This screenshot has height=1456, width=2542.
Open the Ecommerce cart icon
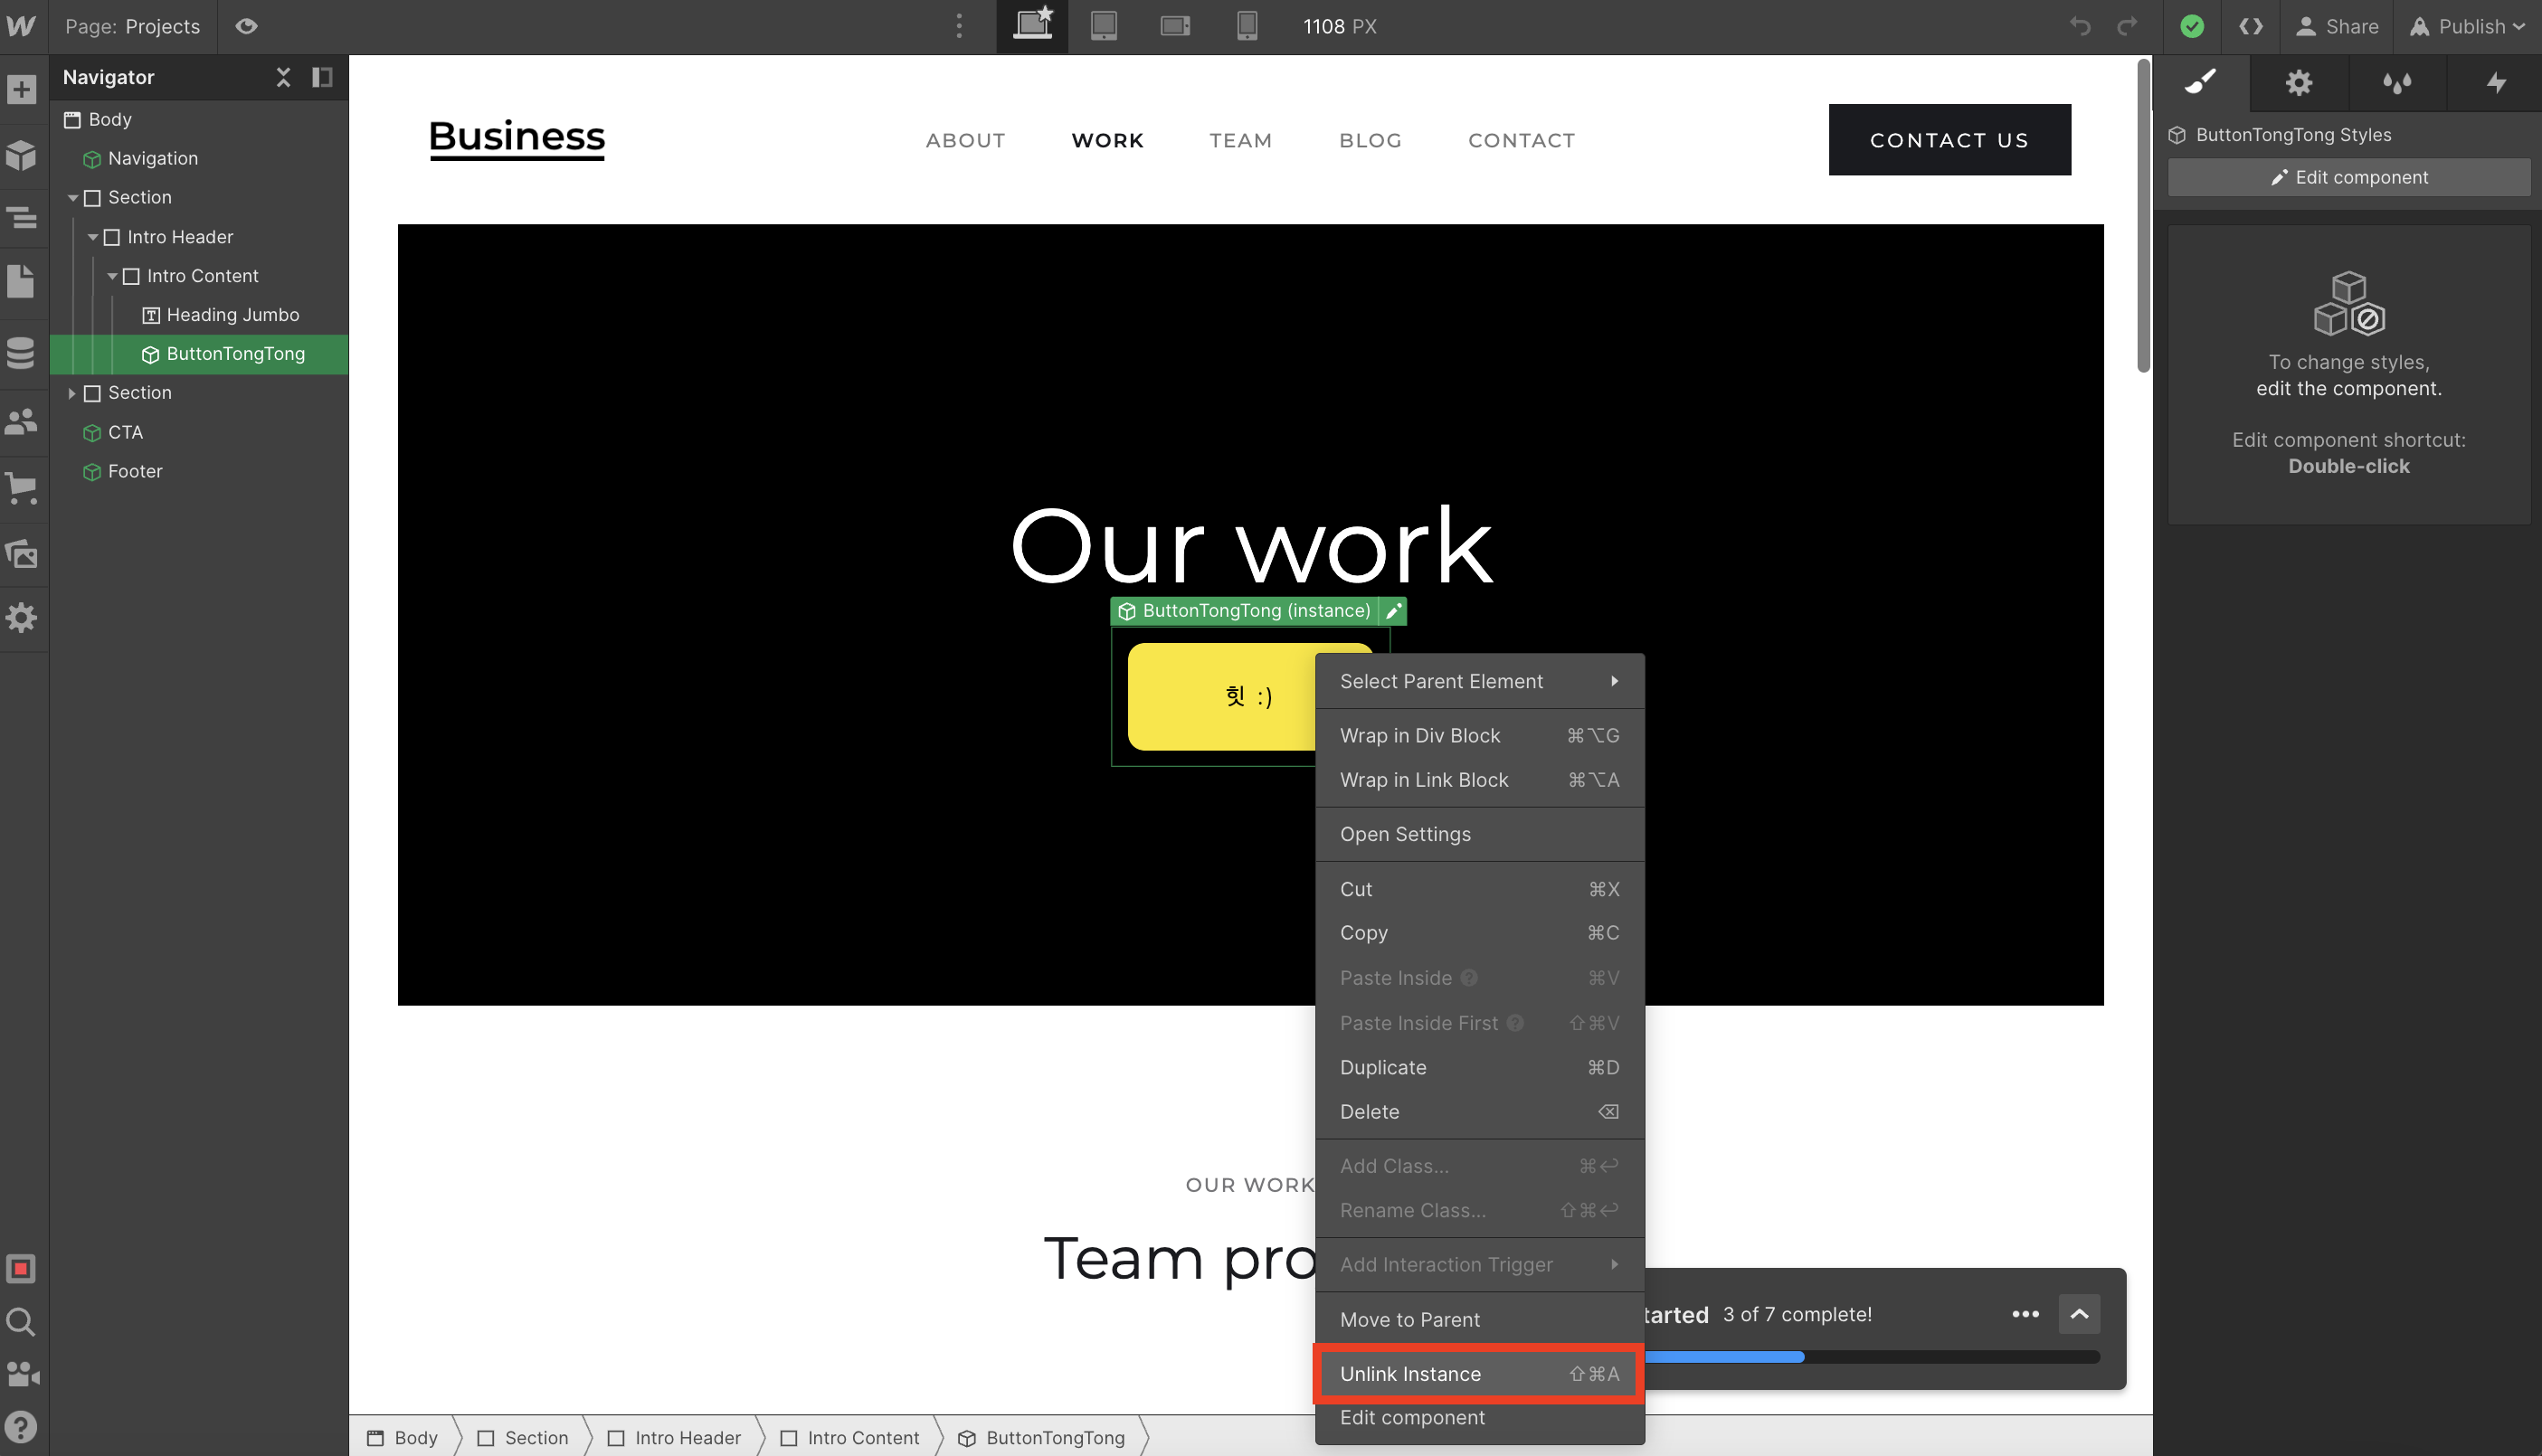(x=22, y=488)
